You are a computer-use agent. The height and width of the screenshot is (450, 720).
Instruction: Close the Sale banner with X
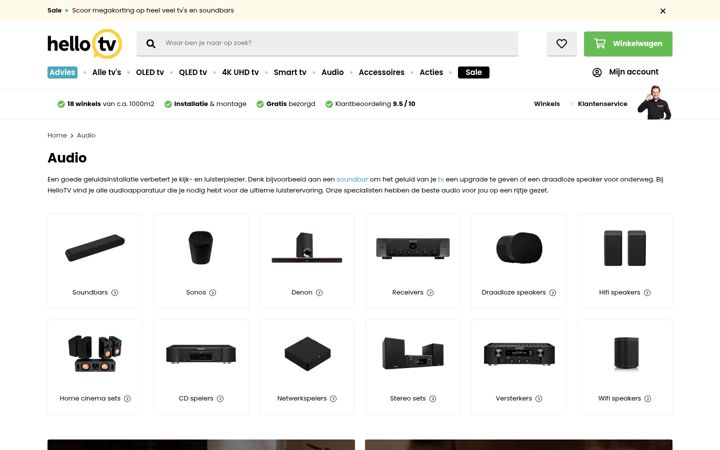(663, 11)
